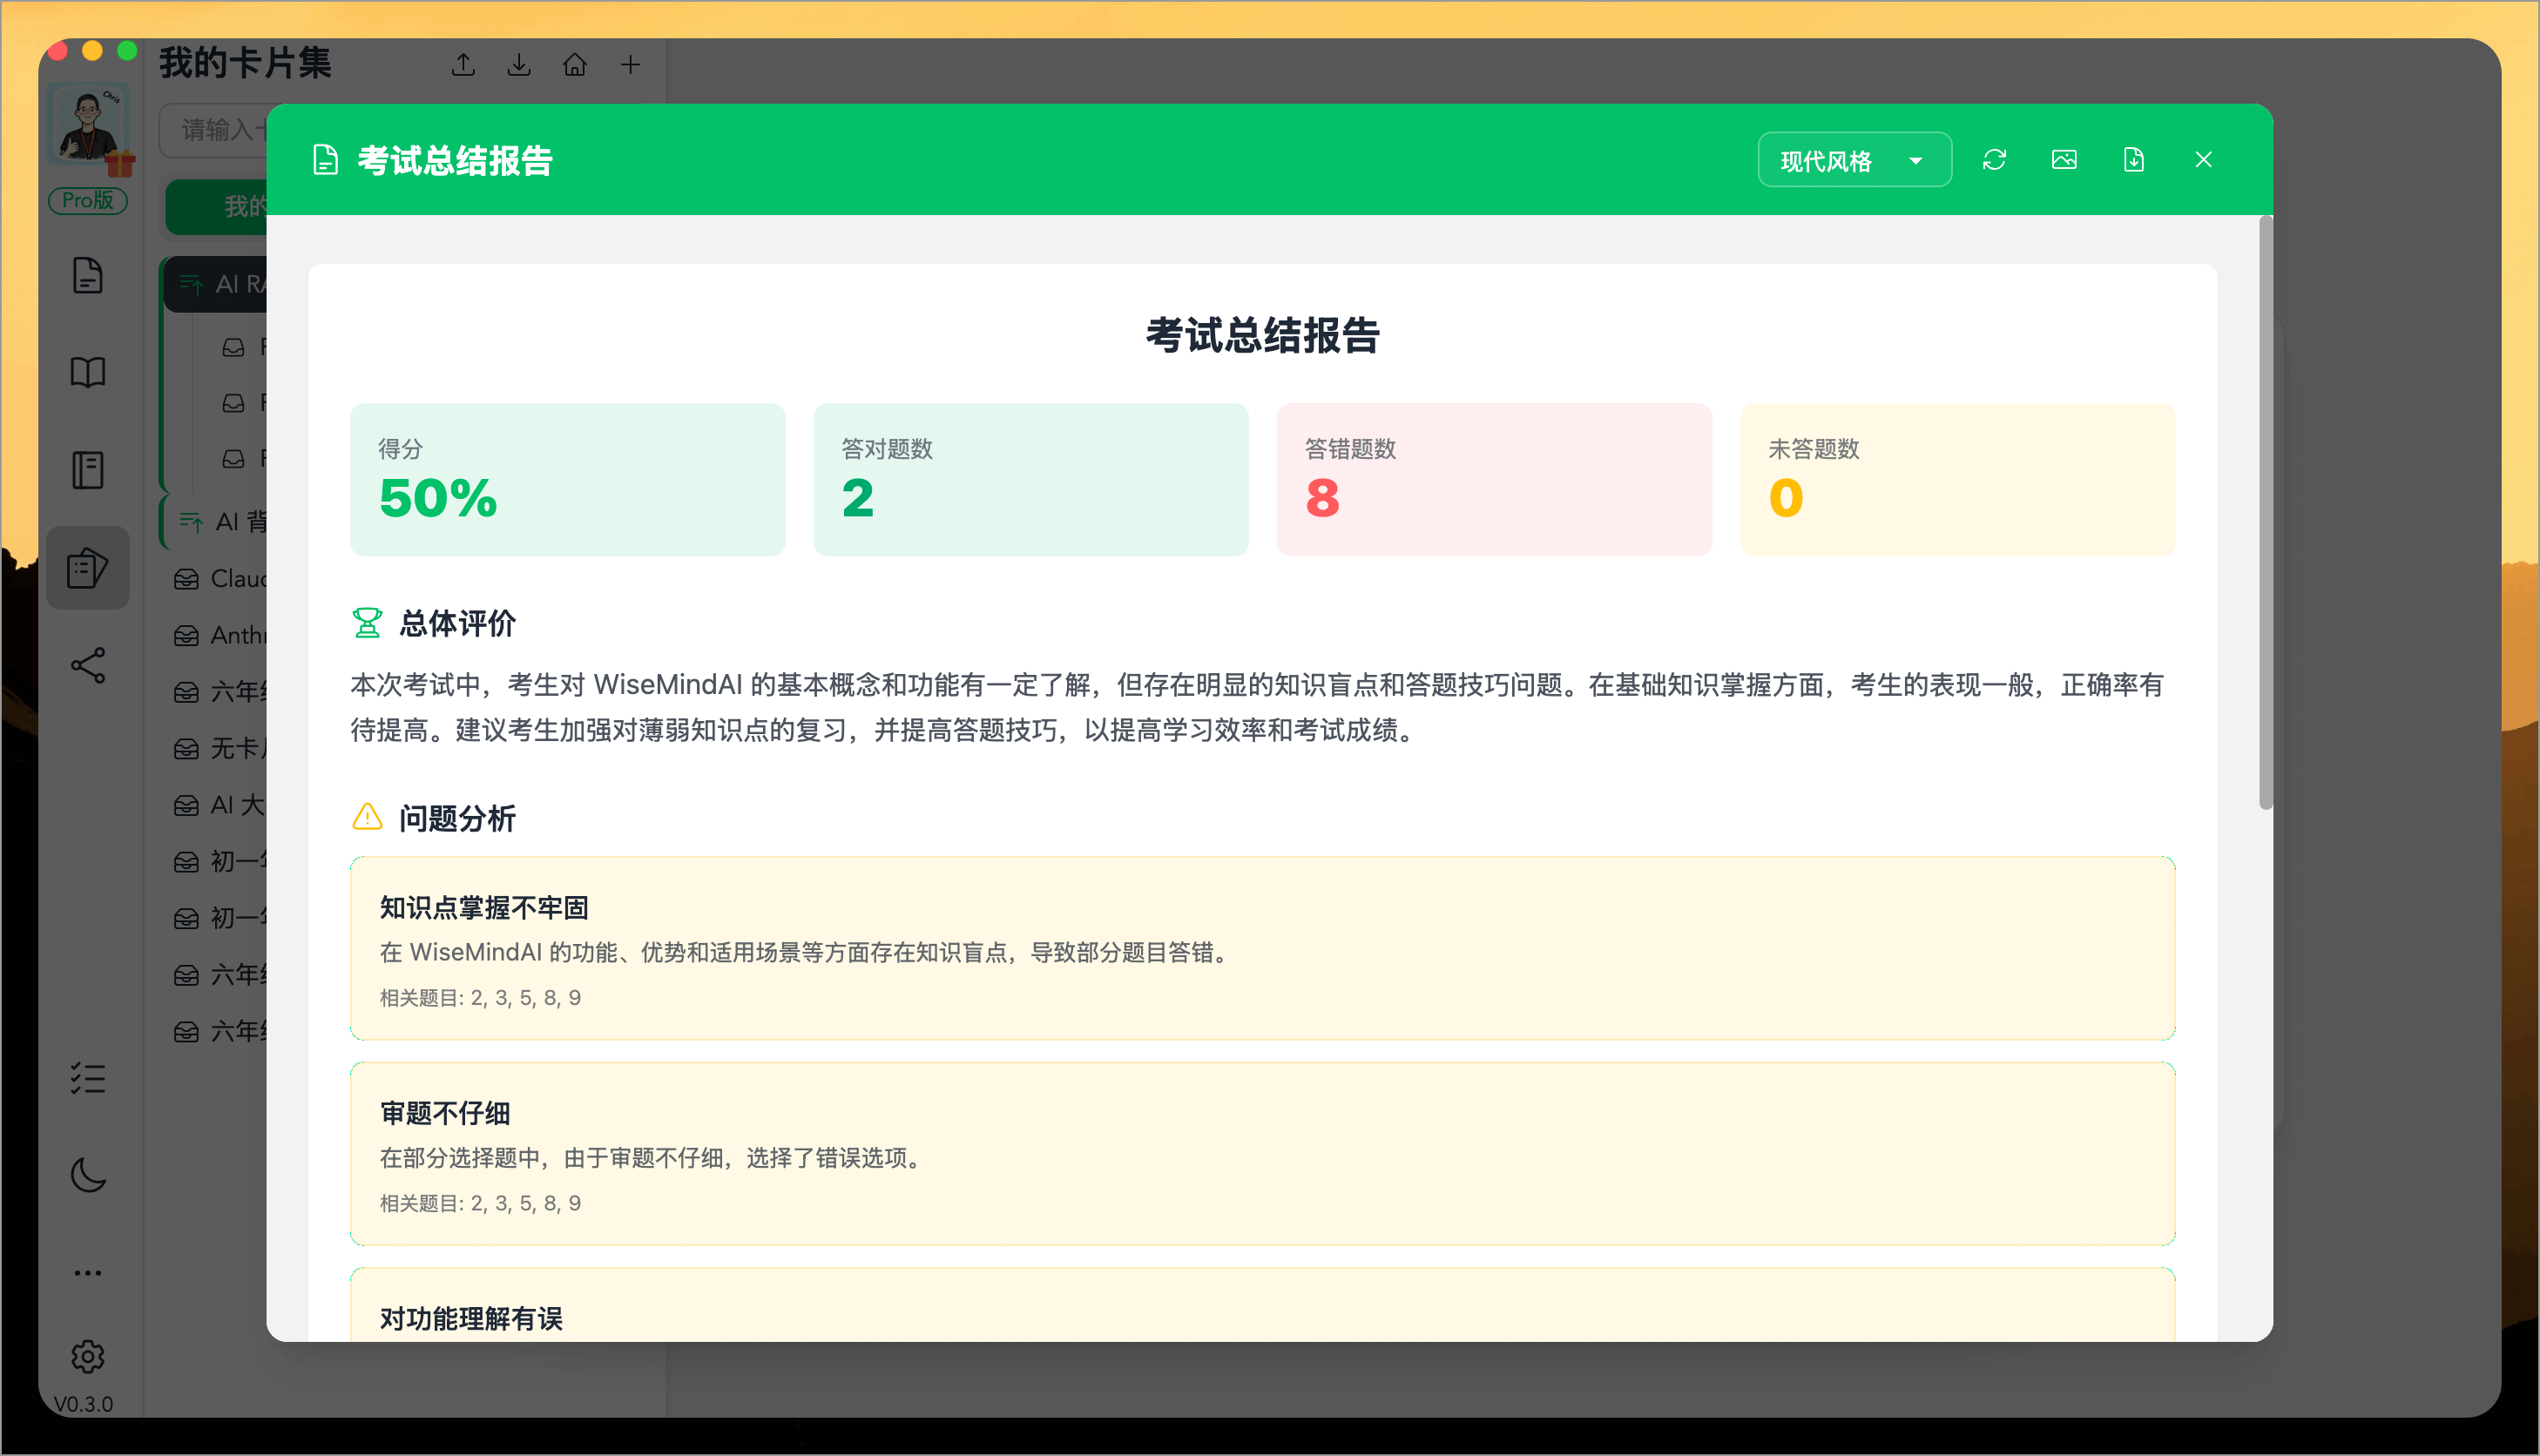Open app settings with the gear icon

[88, 1357]
